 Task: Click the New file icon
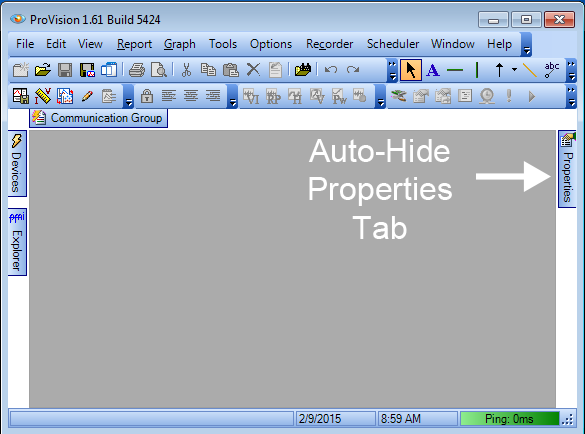click(21, 70)
